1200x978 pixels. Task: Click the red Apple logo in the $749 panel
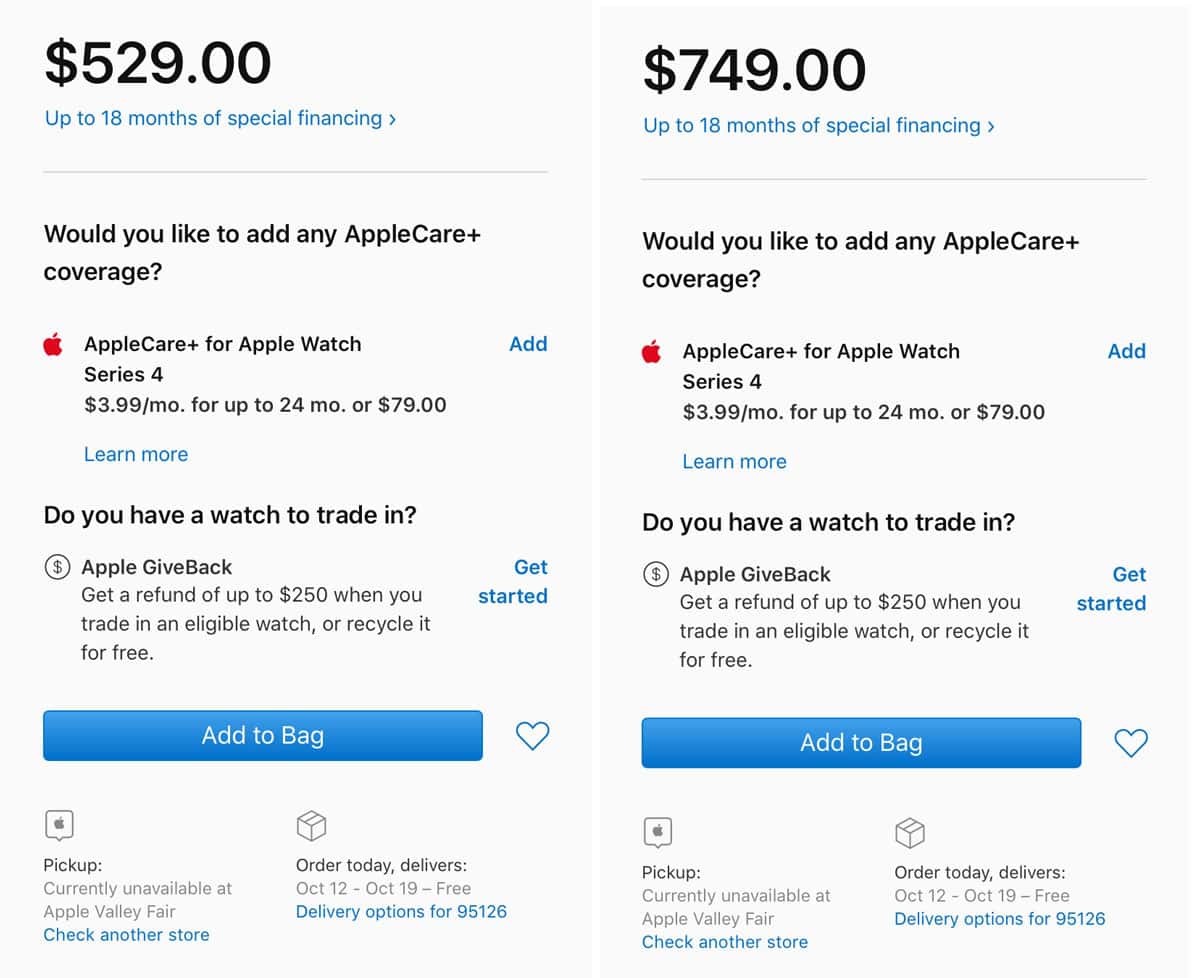(652, 352)
